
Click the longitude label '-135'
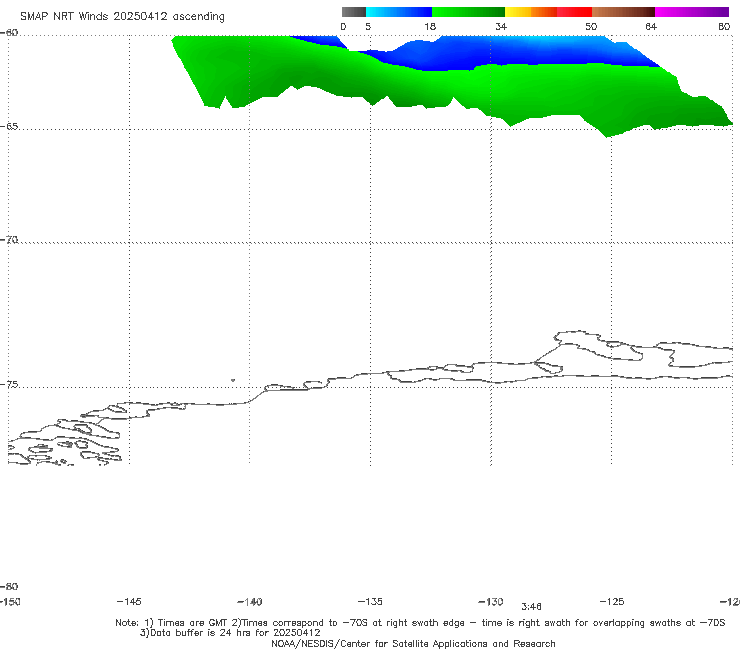370,602
